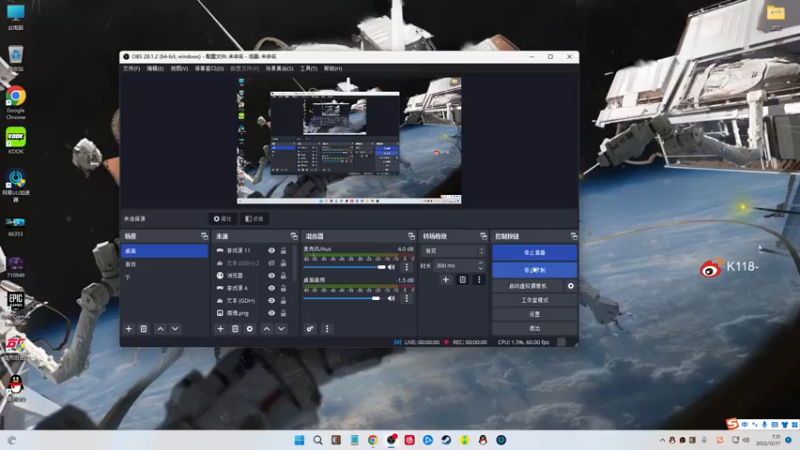Open 麦克风/Aux channel three-dot options

click(407, 267)
